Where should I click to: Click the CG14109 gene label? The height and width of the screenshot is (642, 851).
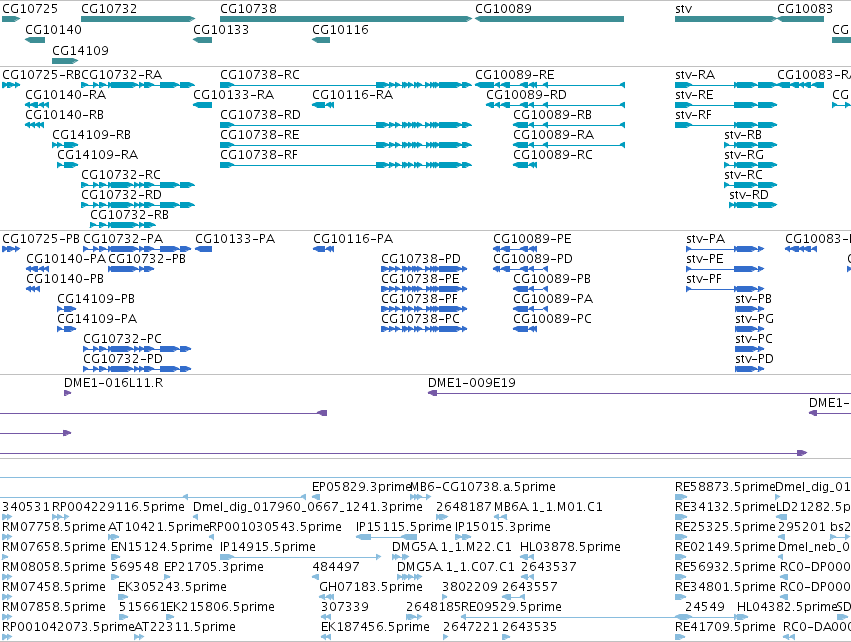80,50
